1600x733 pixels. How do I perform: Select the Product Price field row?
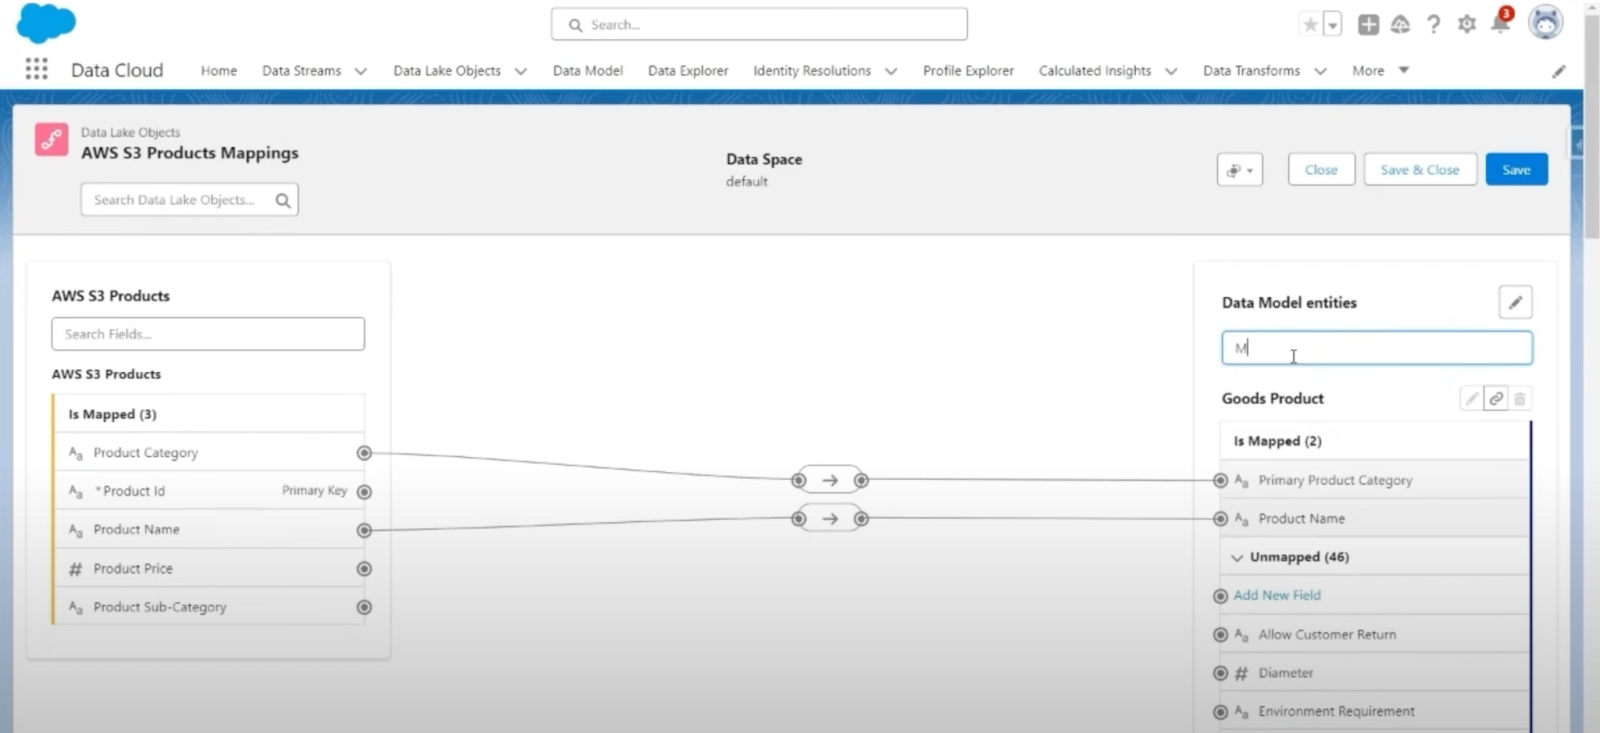click(x=209, y=569)
